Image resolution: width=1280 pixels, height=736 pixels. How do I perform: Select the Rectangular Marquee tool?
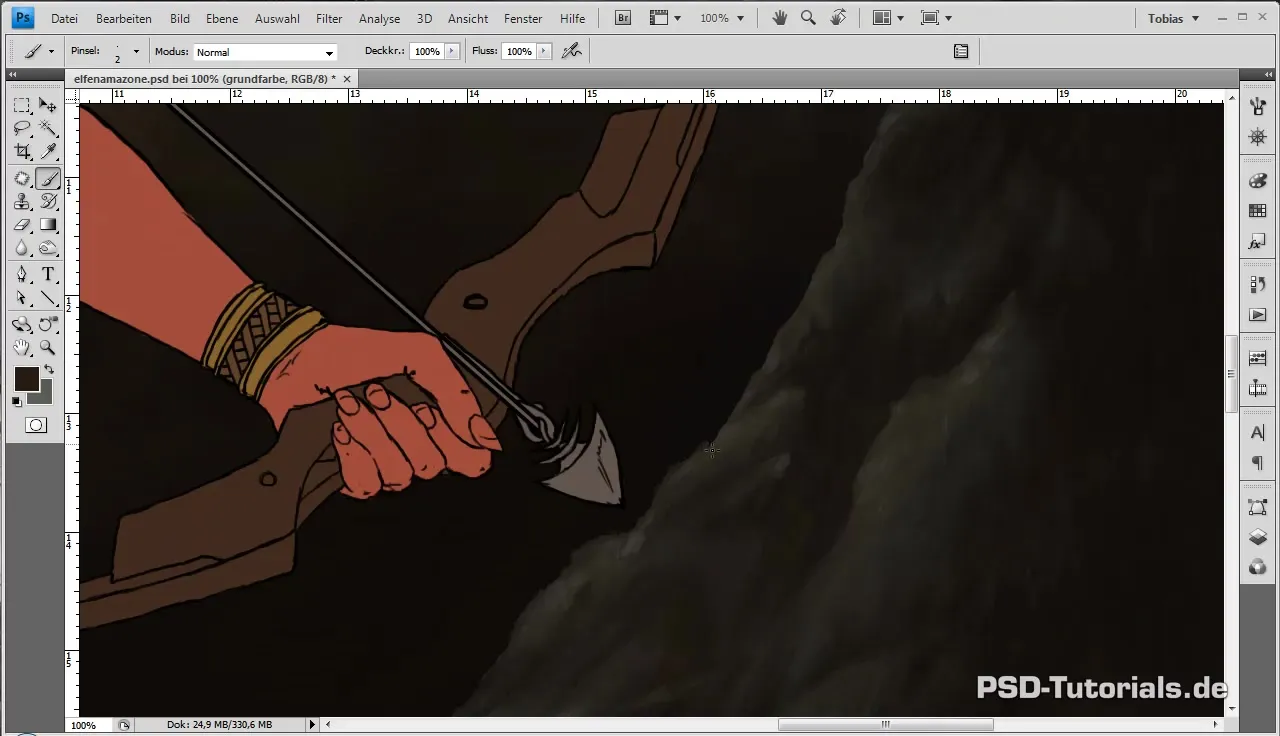tap(22, 105)
